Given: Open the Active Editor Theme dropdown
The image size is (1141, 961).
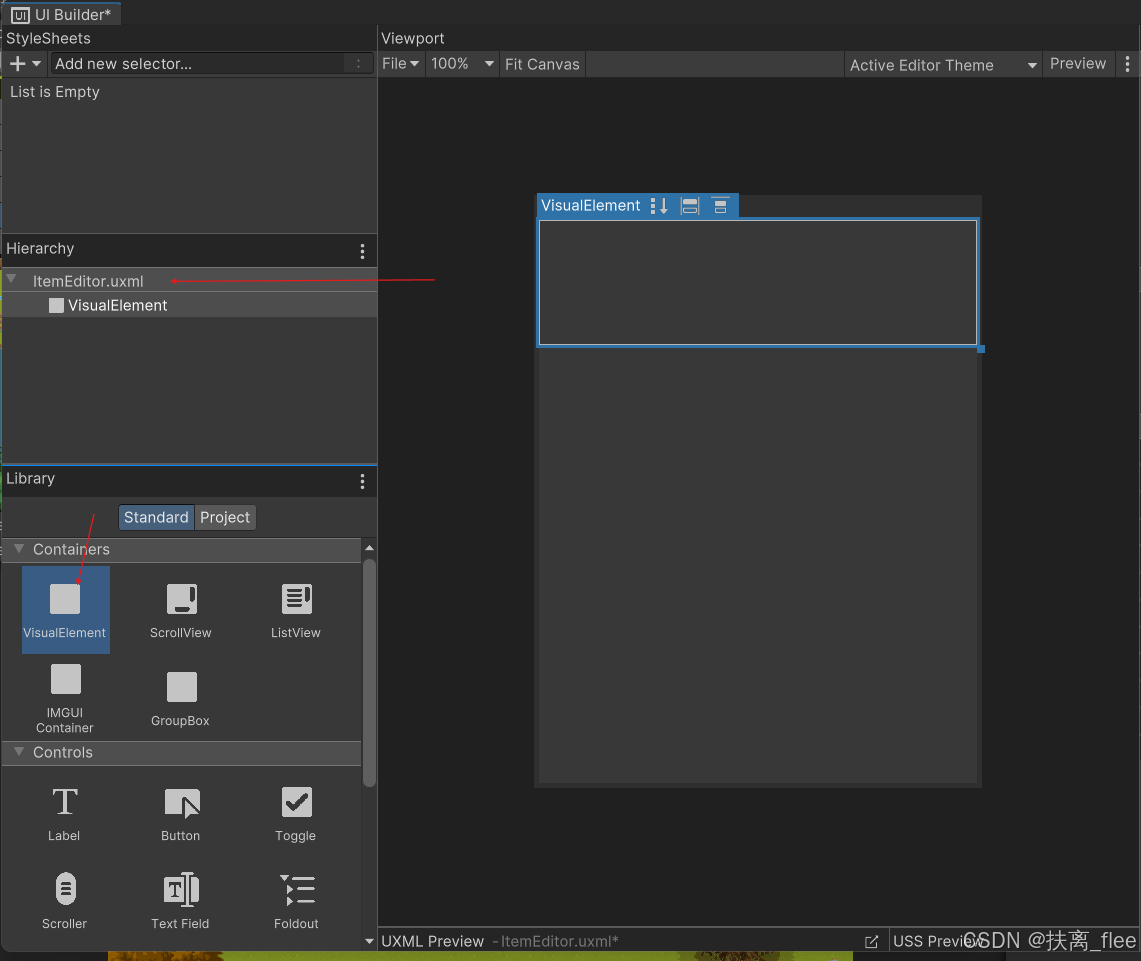Looking at the screenshot, I should (941, 64).
